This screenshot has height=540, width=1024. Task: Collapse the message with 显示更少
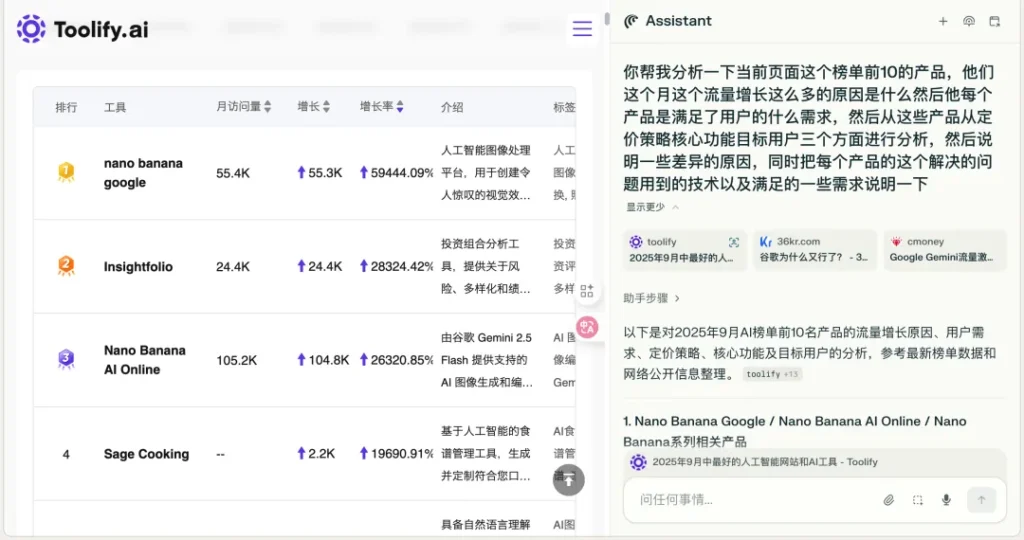[x=652, y=207]
